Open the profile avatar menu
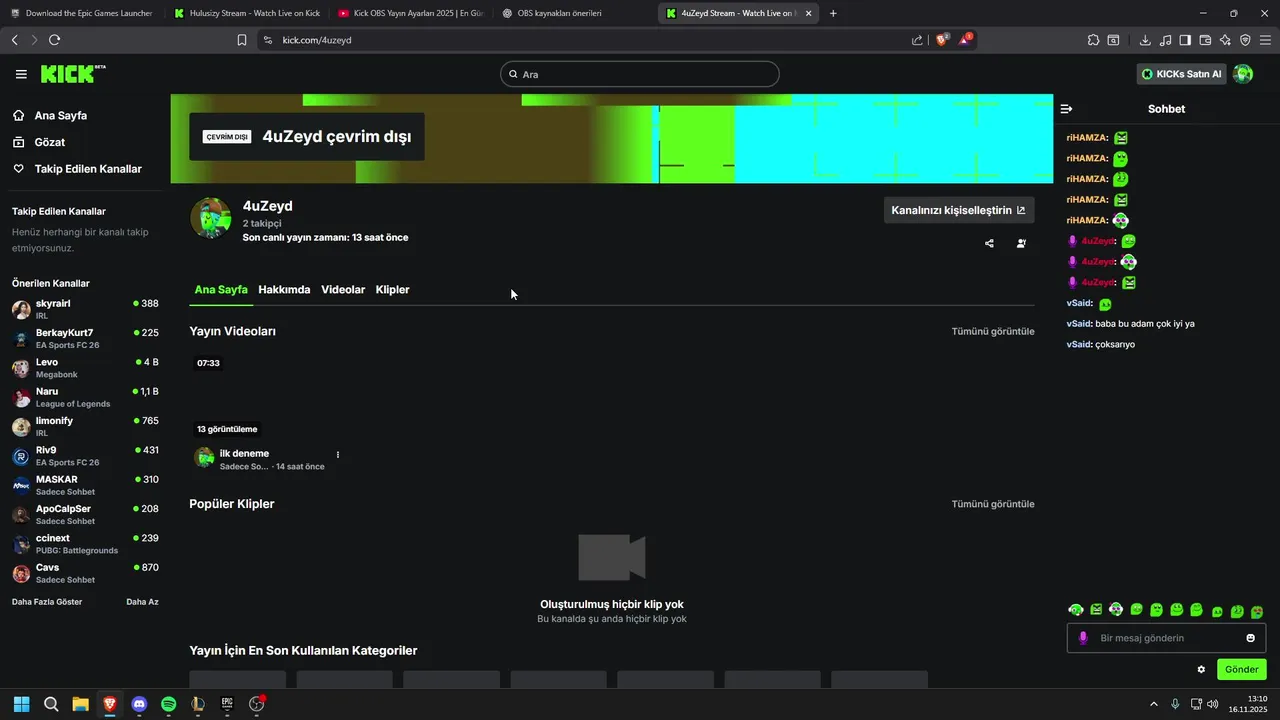This screenshot has width=1280, height=720. tap(1243, 74)
